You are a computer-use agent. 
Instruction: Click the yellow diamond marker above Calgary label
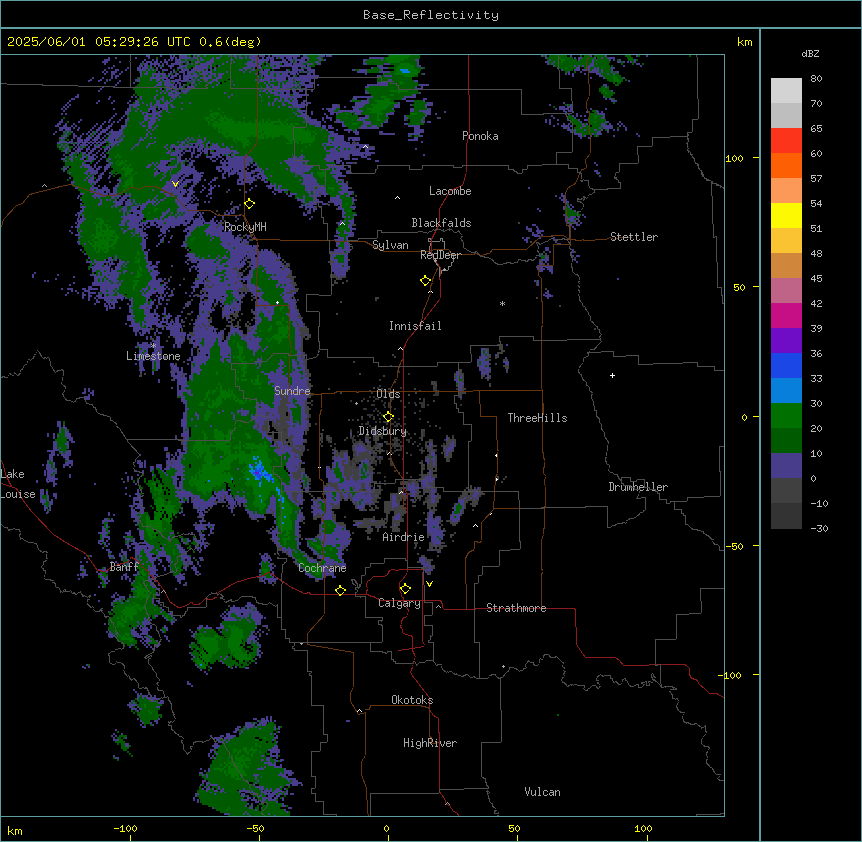pos(405,589)
